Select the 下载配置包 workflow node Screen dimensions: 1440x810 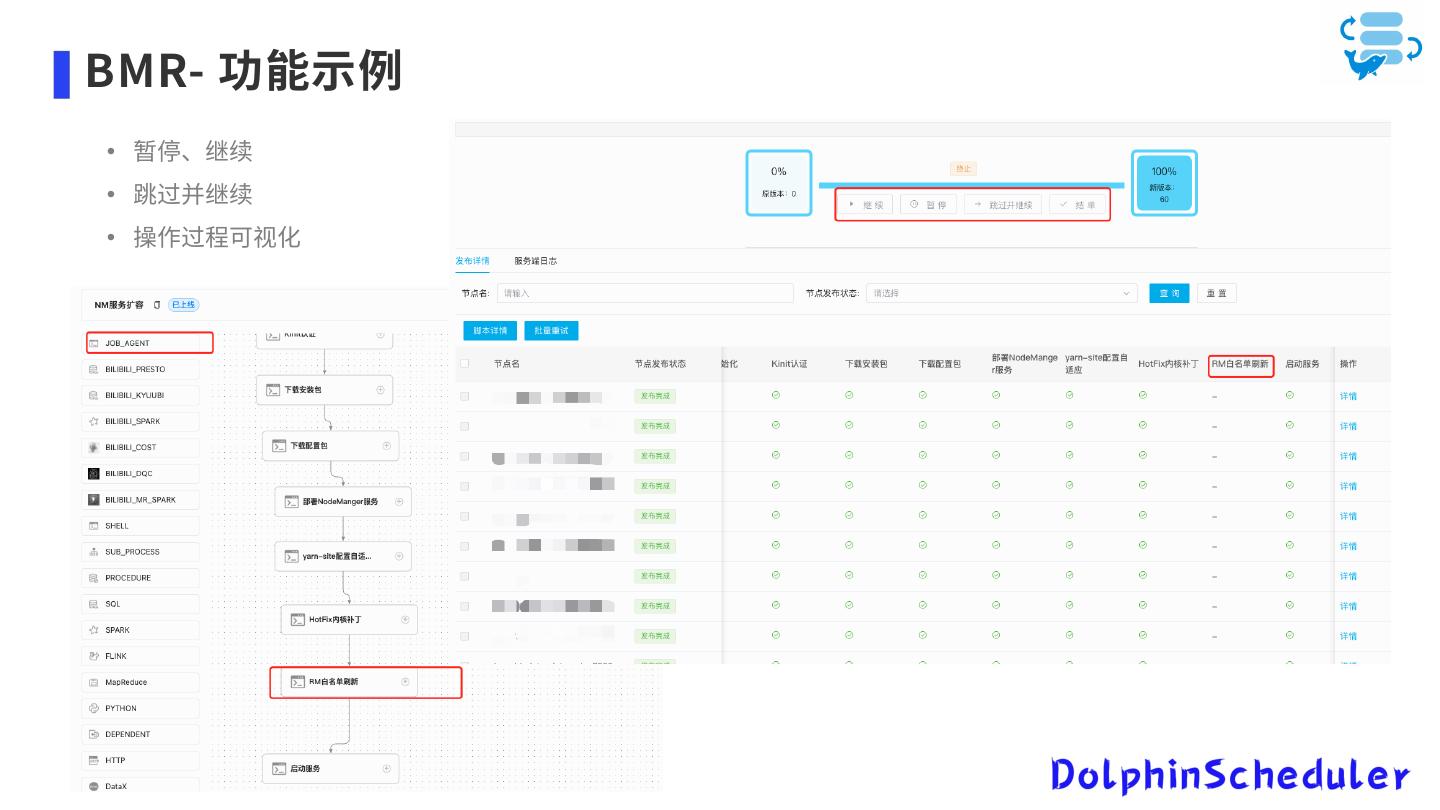coord(331,445)
